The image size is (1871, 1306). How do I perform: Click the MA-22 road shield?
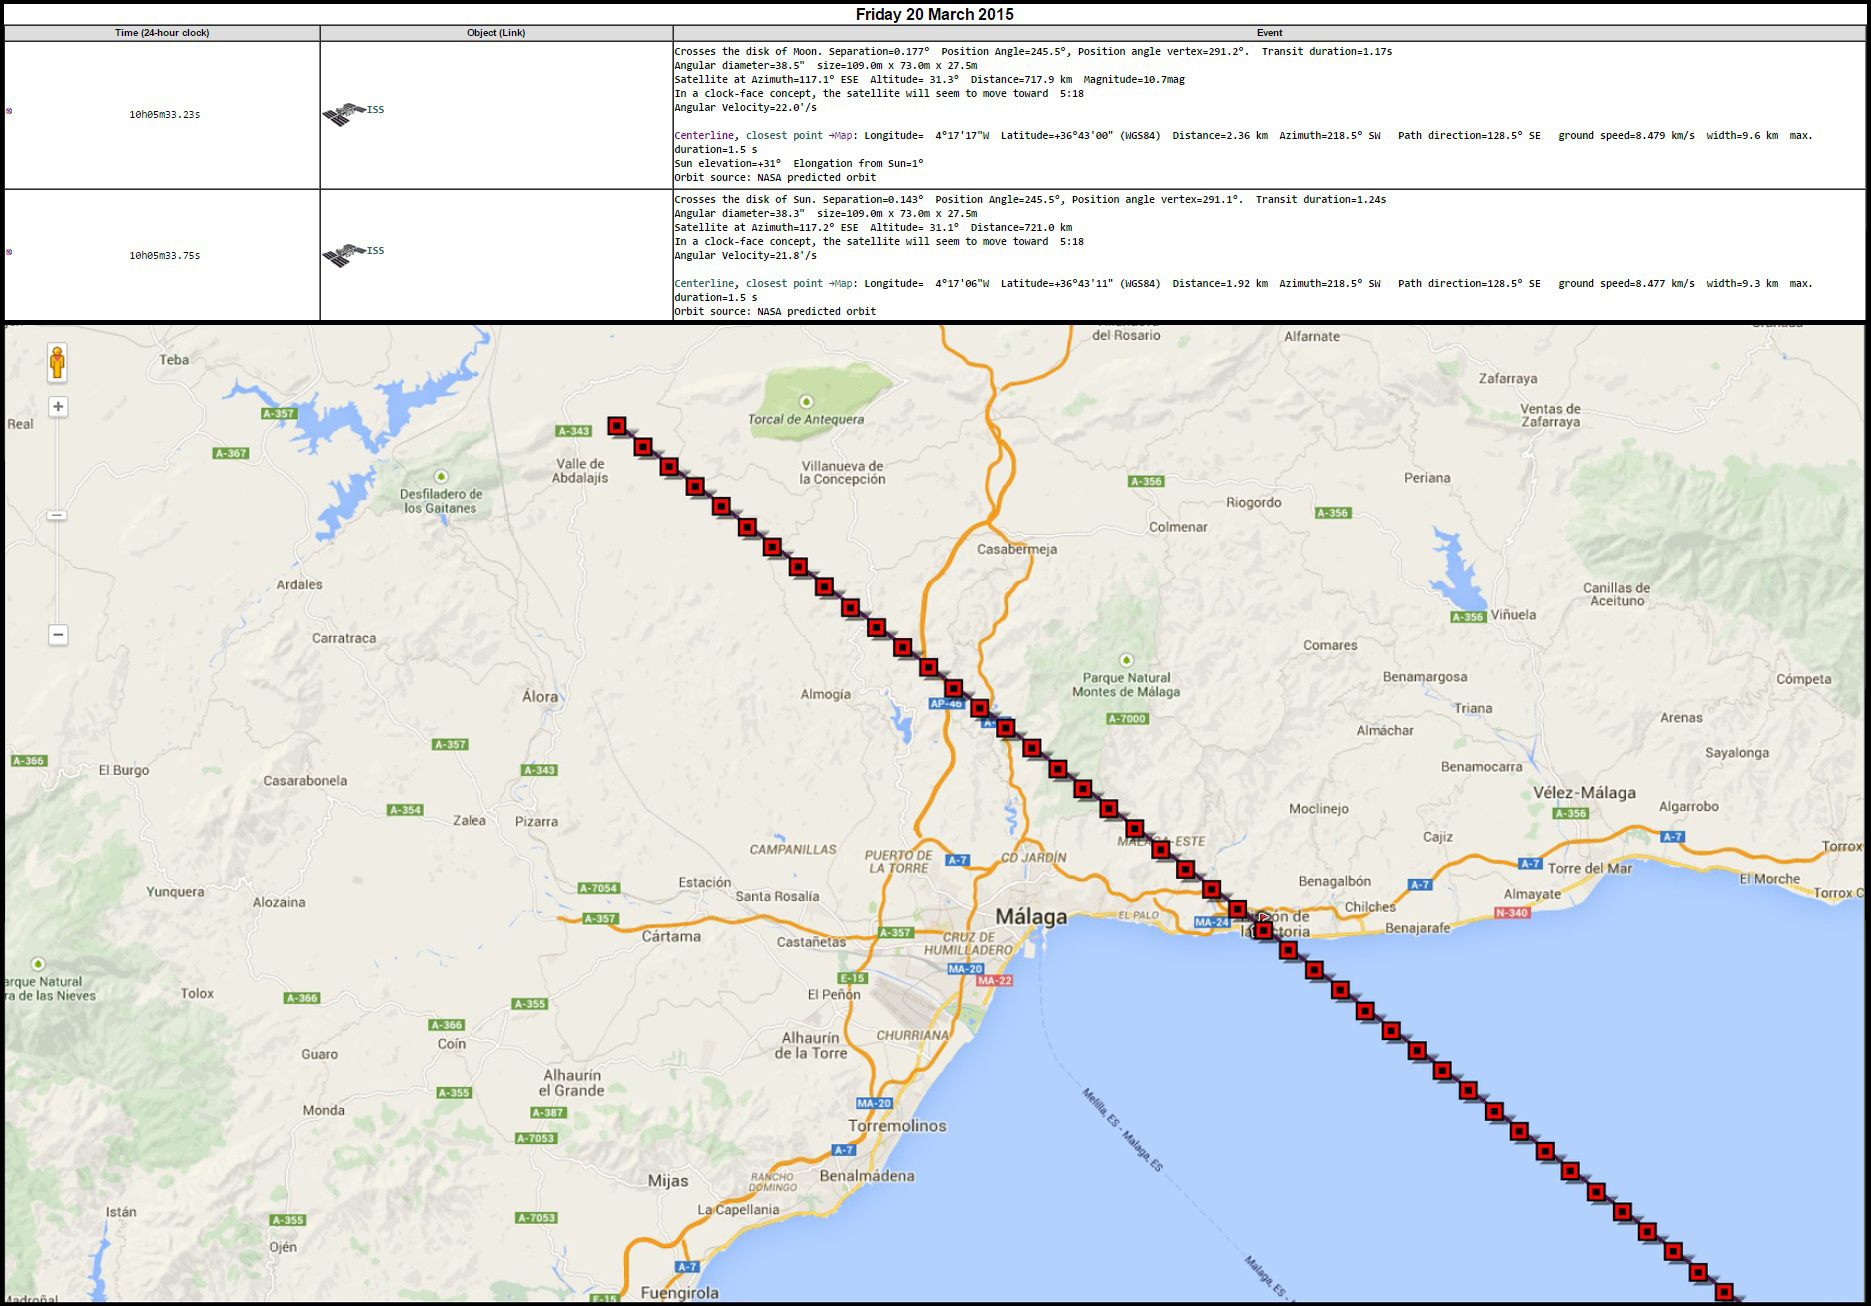(994, 981)
